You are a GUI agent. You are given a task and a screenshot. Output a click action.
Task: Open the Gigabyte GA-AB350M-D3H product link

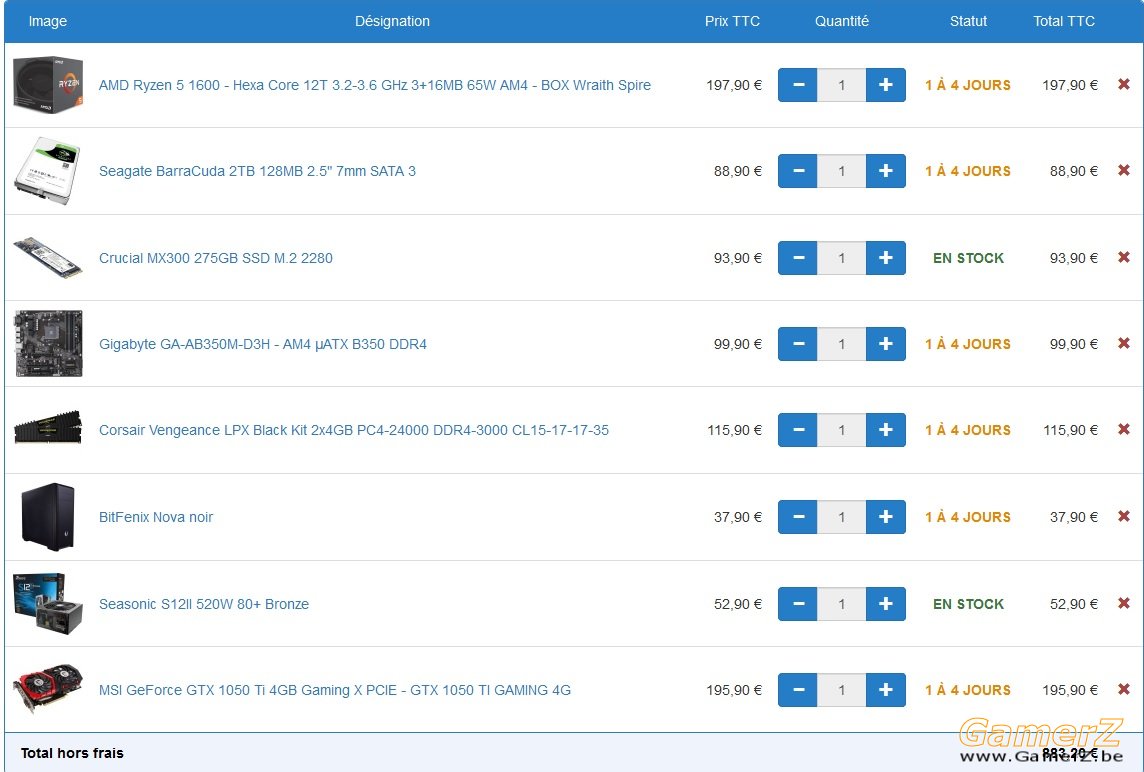tap(263, 344)
